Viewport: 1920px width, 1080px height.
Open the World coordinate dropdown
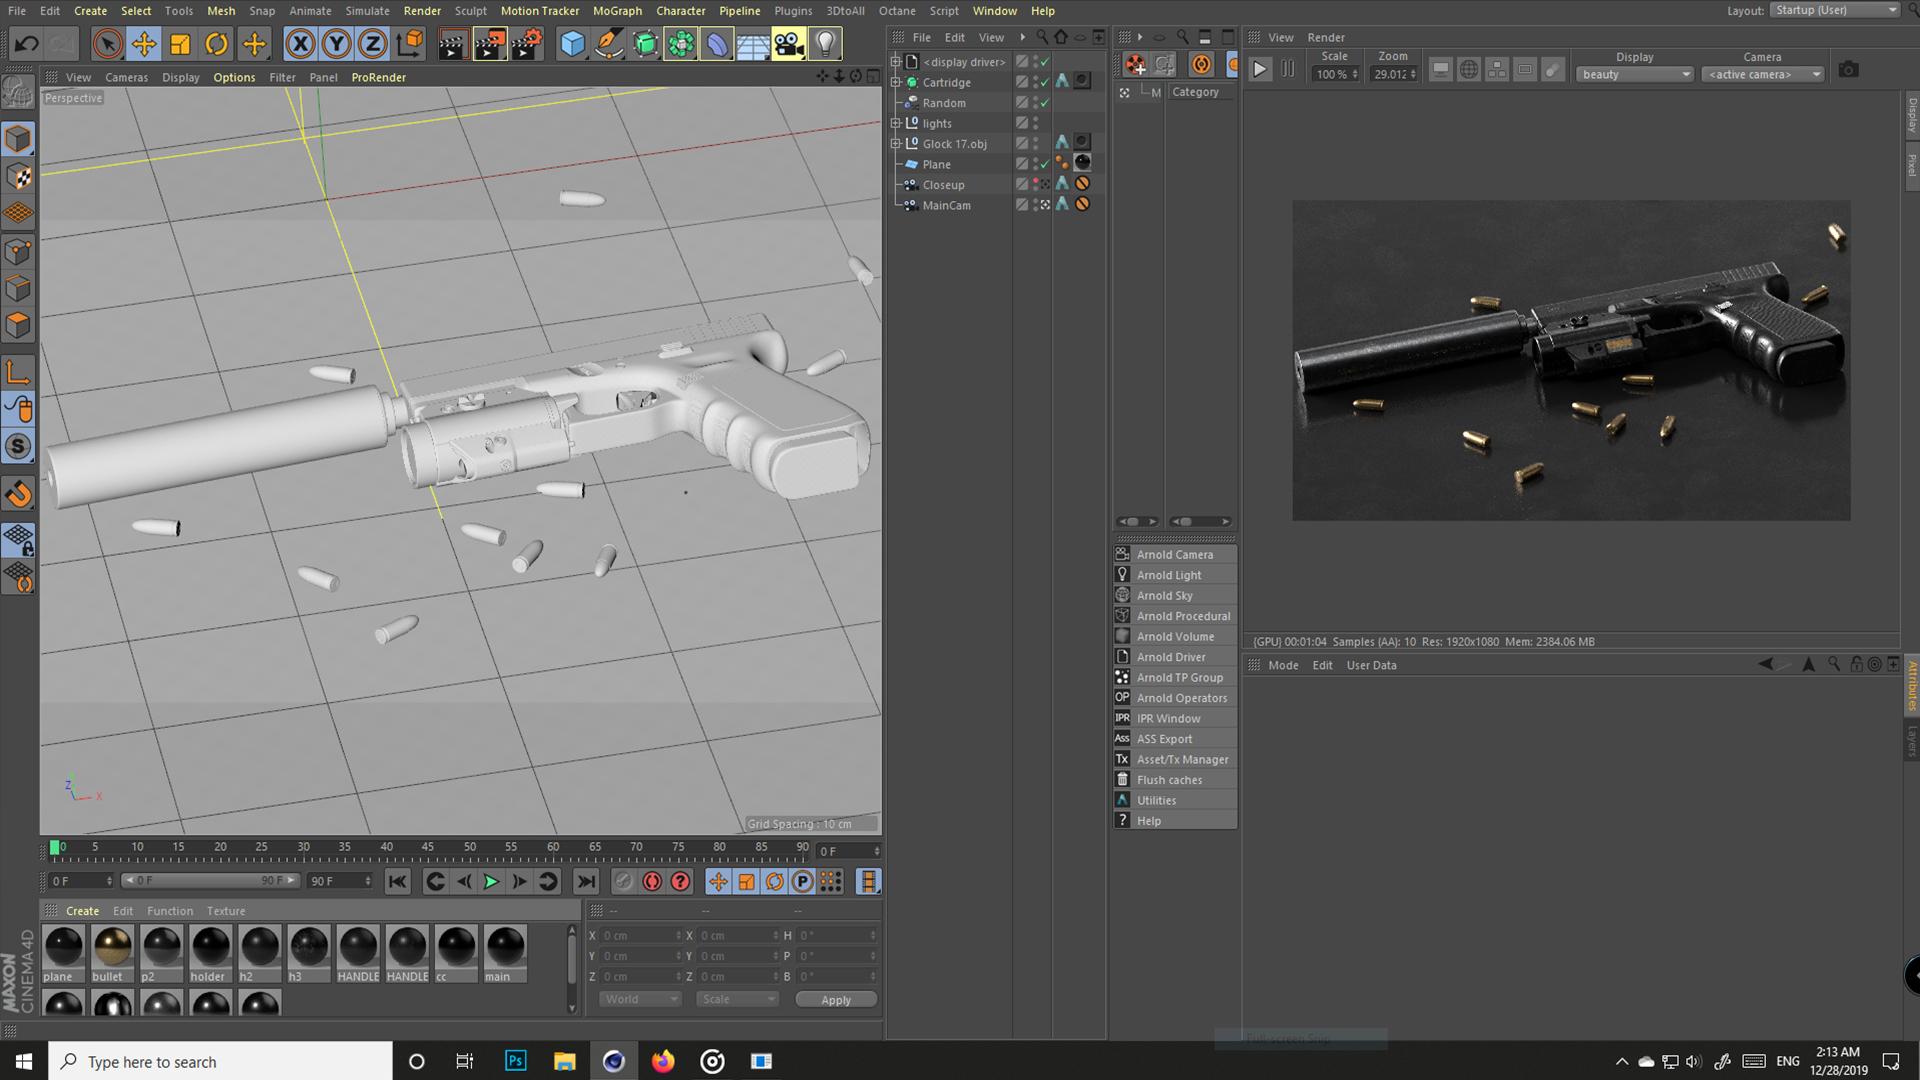coord(640,999)
